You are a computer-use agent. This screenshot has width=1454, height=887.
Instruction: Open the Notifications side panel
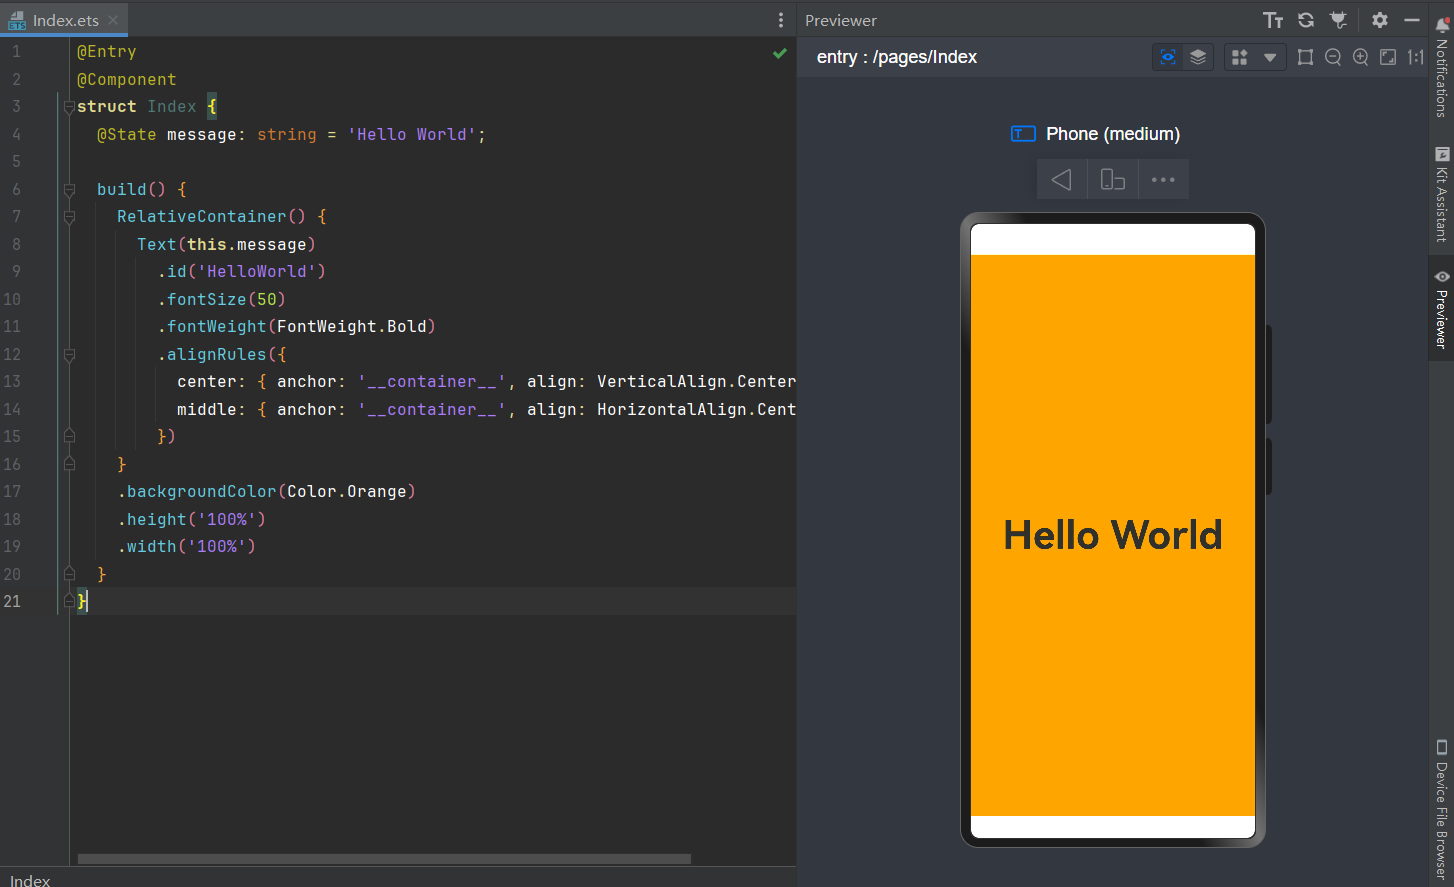click(x=1441, y=68)
